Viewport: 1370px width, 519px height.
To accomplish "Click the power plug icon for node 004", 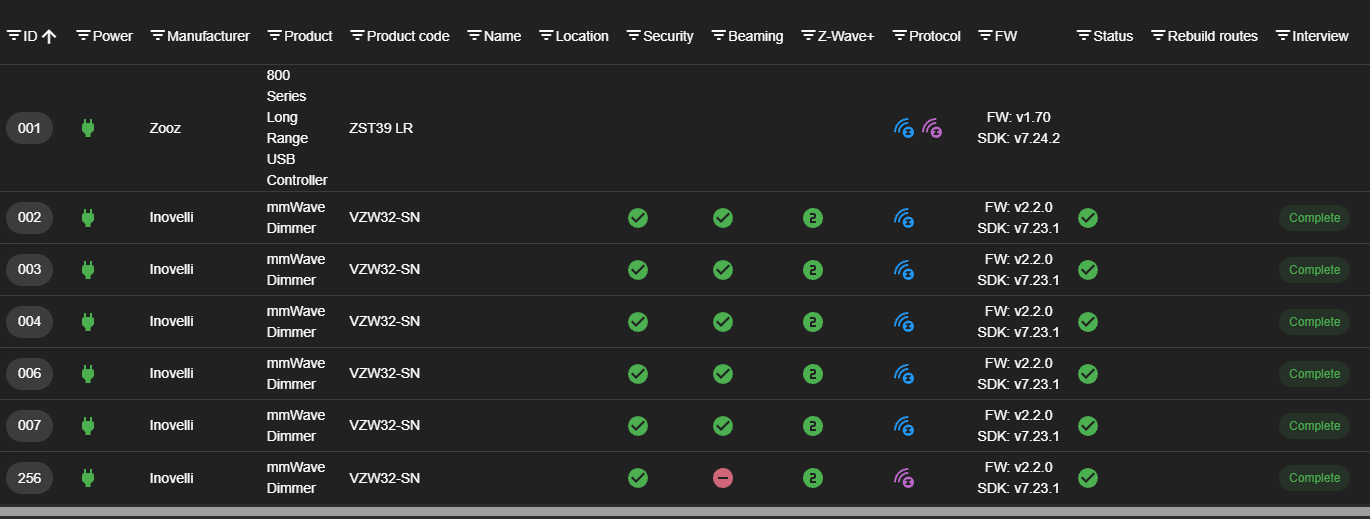I will (87, 321).
